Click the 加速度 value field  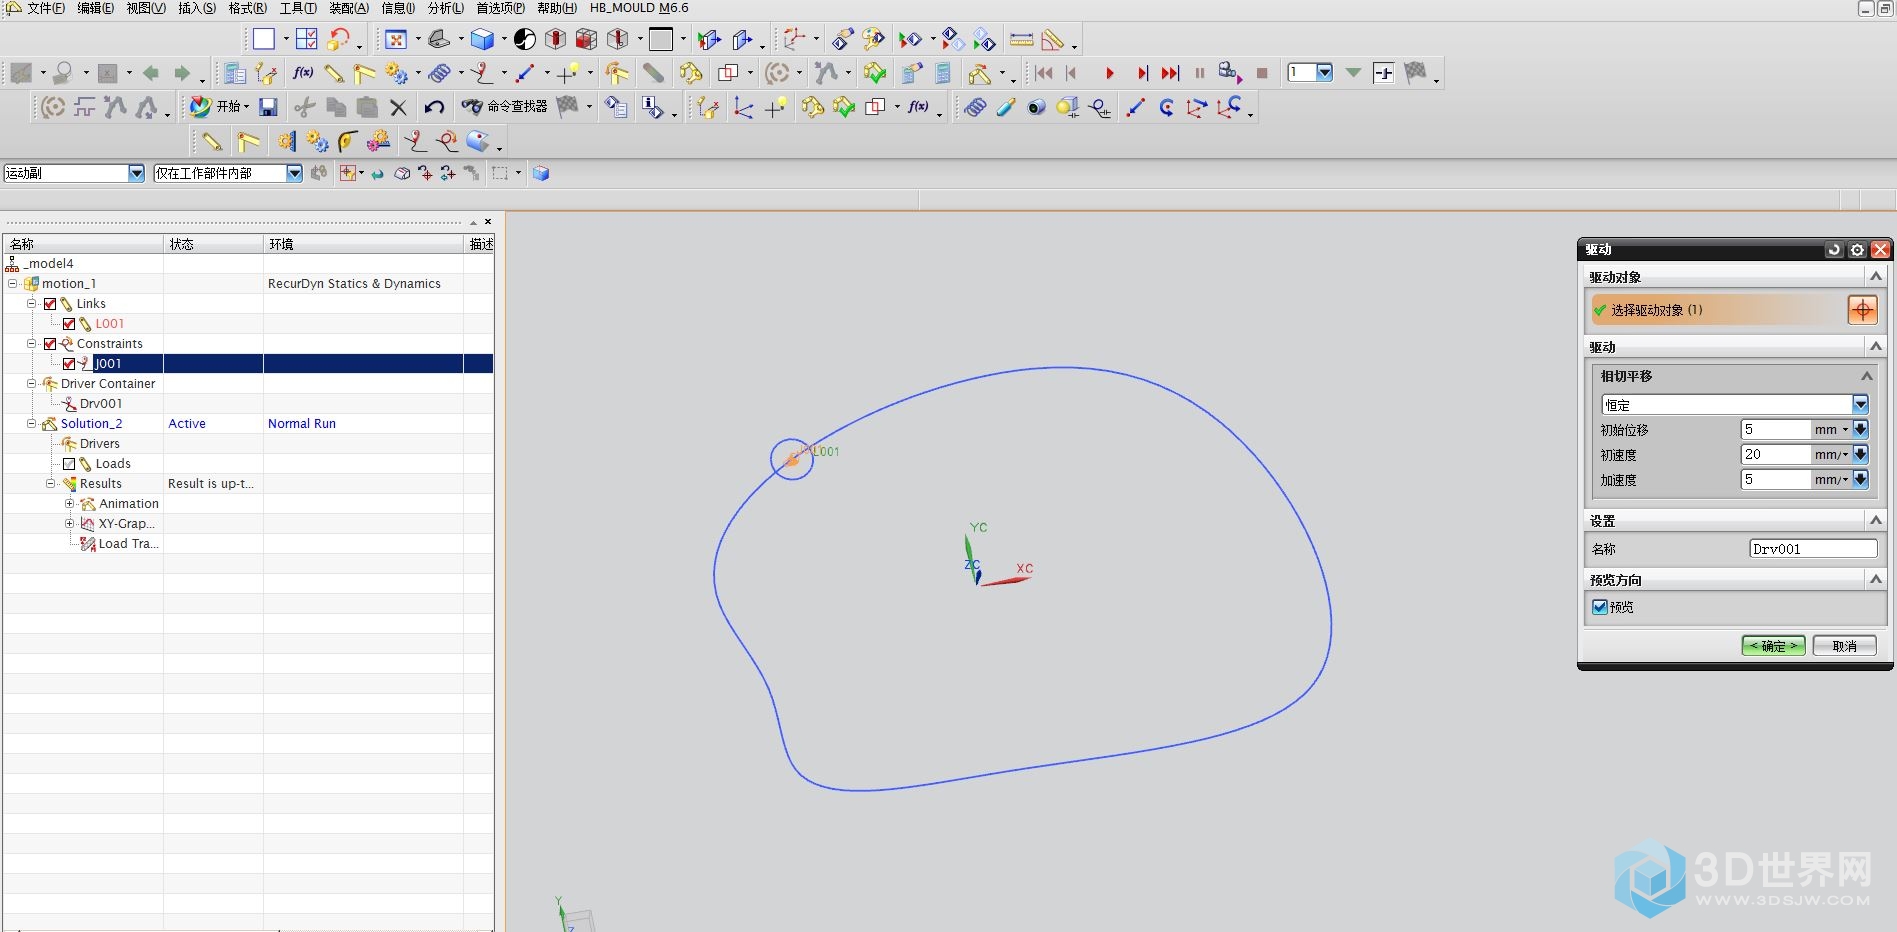click(x=1776, y=479)
